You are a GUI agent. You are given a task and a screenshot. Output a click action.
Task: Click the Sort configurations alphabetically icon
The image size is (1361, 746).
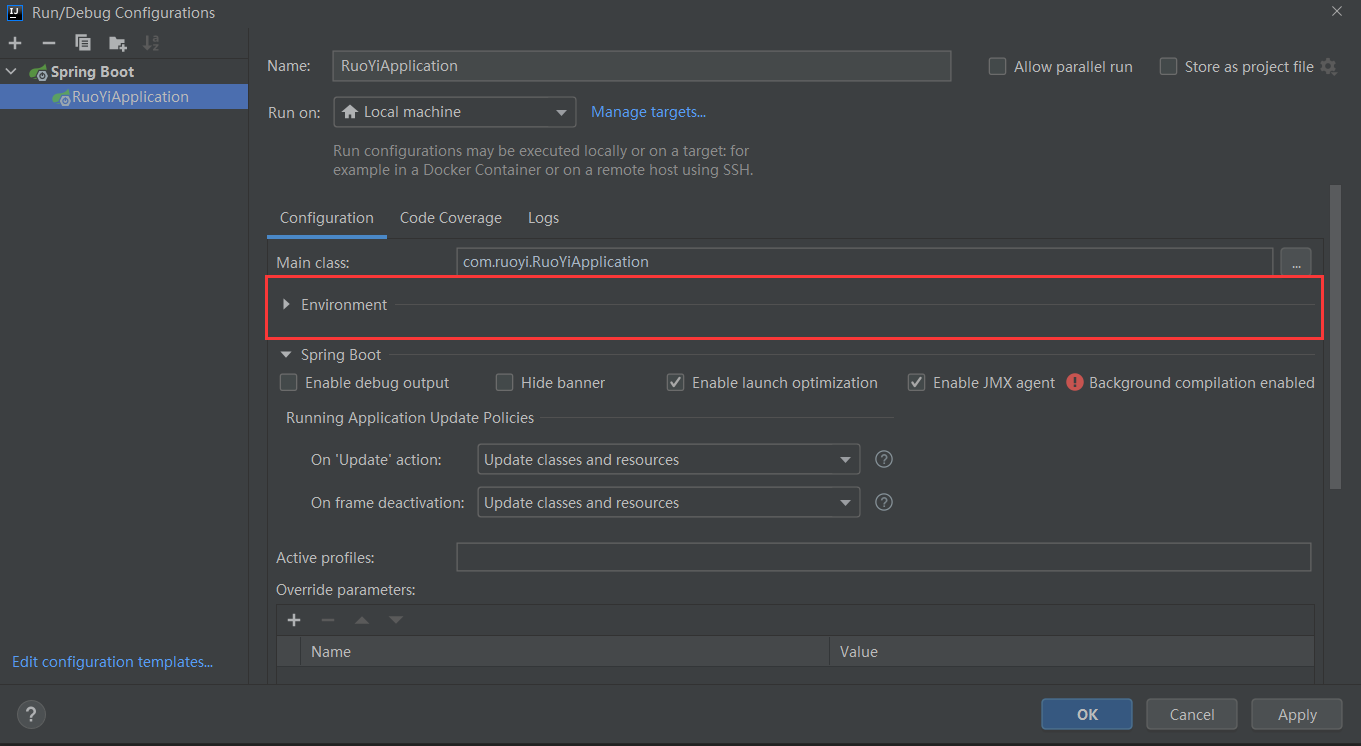[x=151, y=43]
